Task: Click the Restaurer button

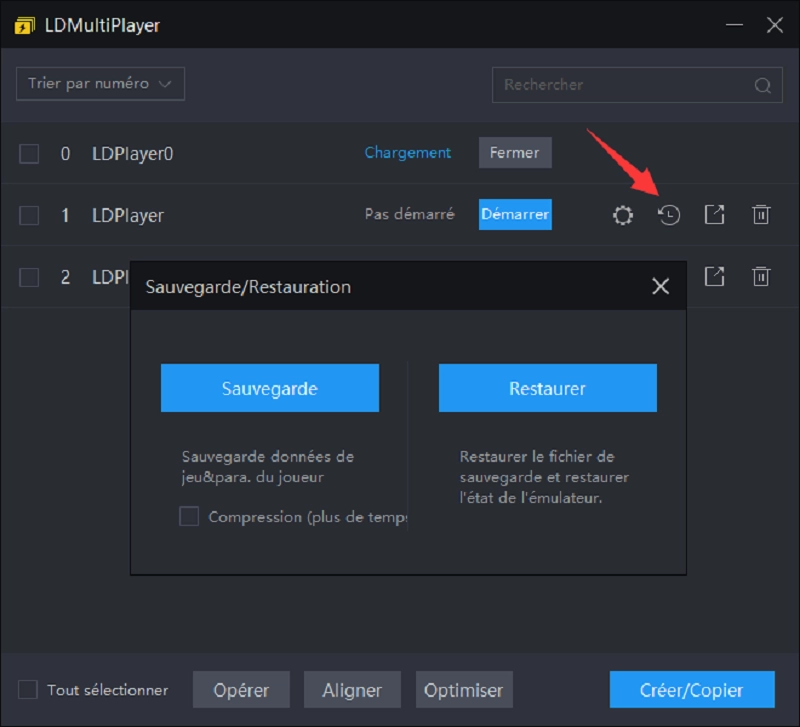Action: (547, 388)
